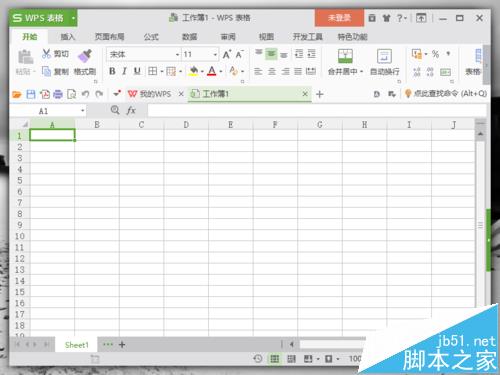
Task: Click the Cut scissors icon
Action: coord(46,54)
